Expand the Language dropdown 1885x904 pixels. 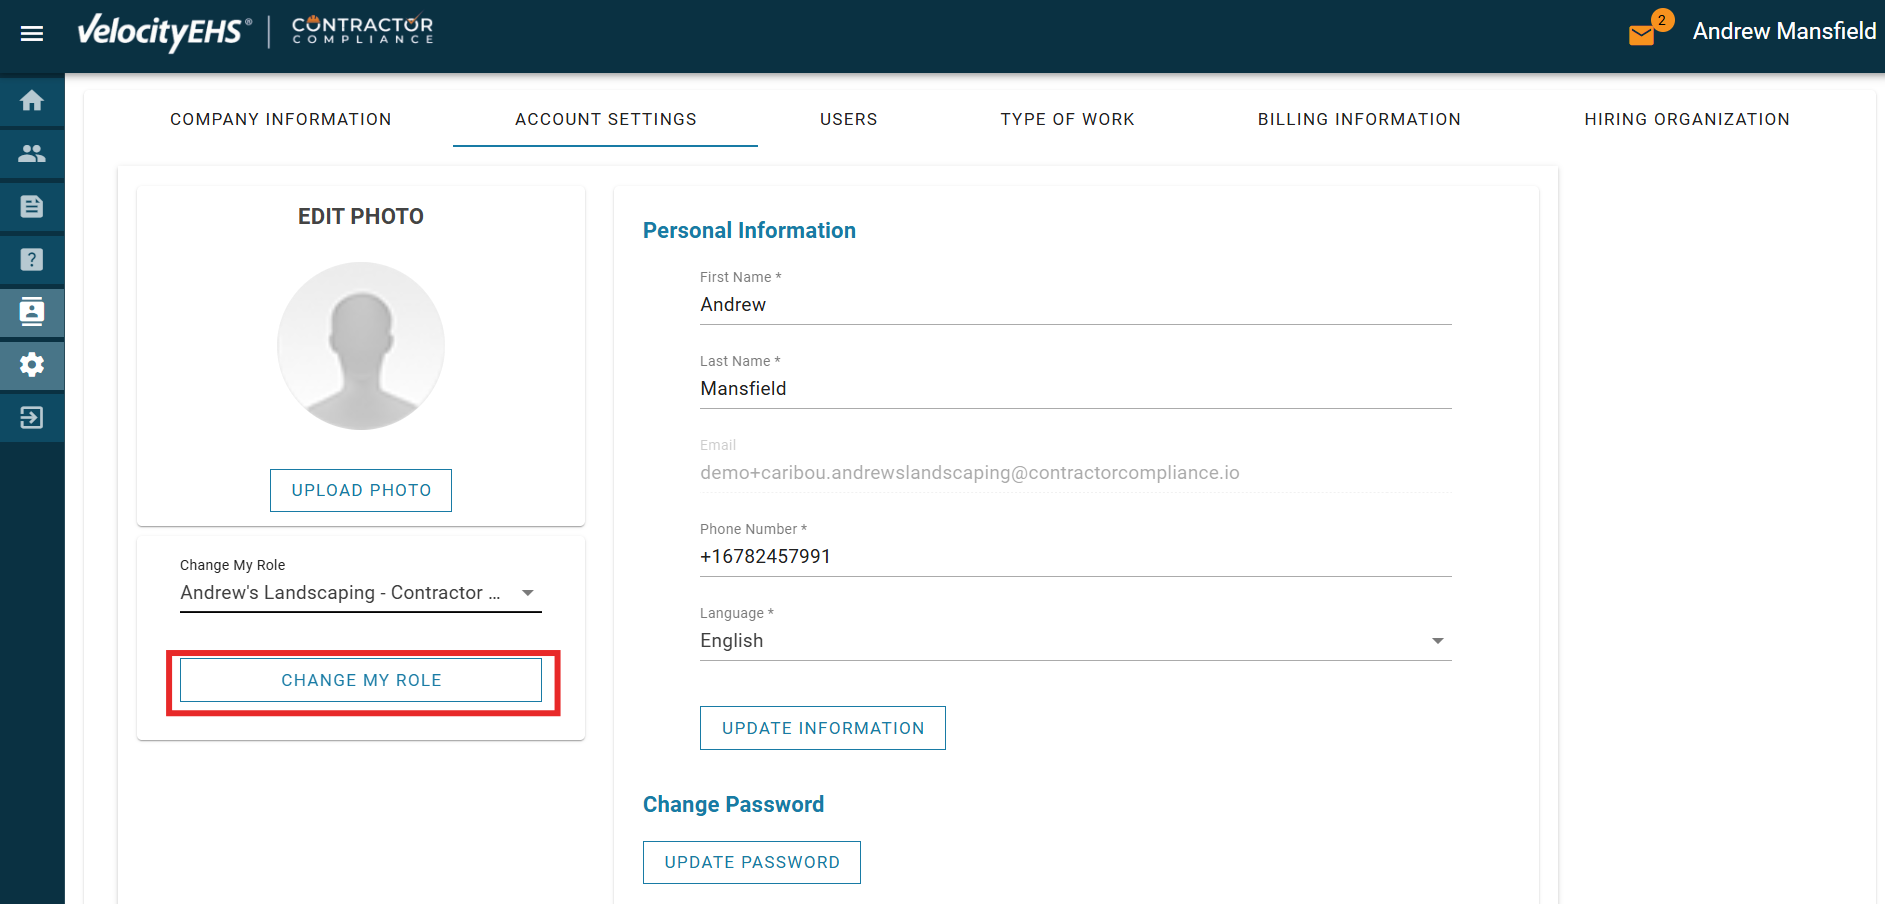coord(1075,641)
